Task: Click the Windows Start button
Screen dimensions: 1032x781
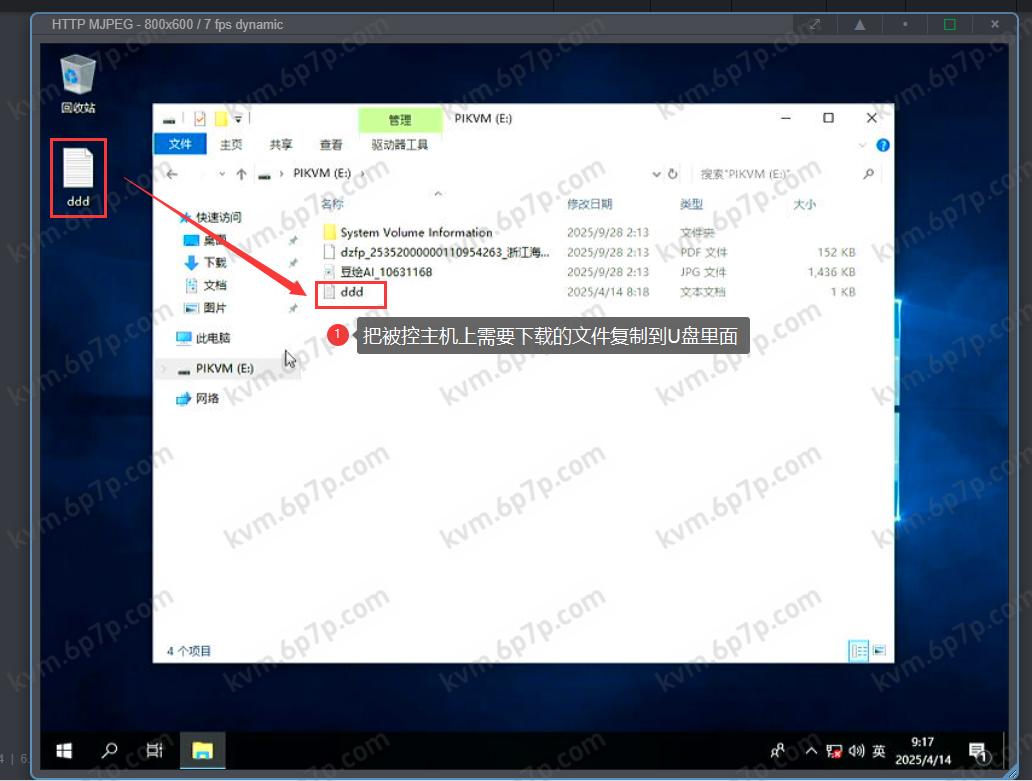Action: click(64, 750)
